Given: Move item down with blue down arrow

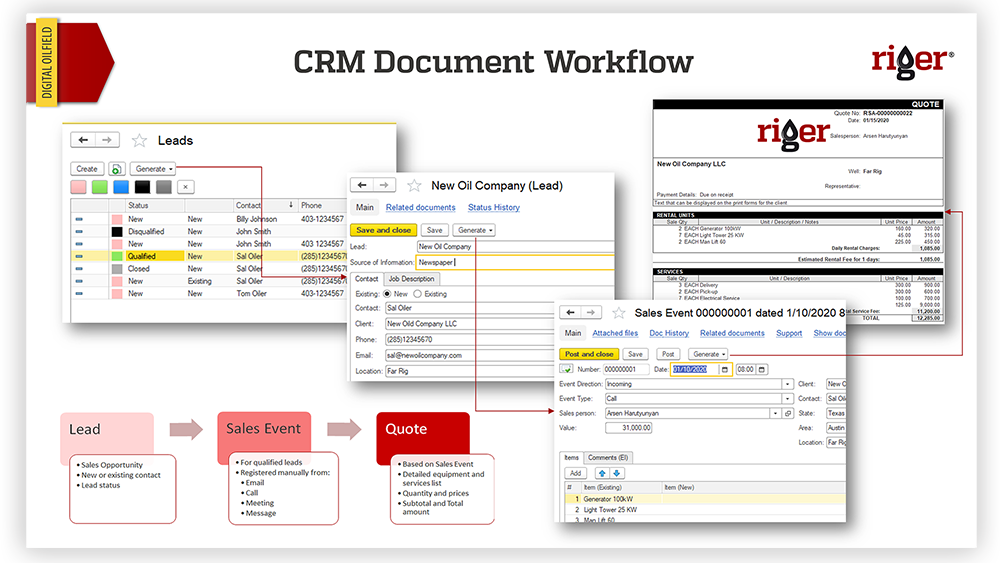Looking at the screenshot, I should [x=616, y=473].
